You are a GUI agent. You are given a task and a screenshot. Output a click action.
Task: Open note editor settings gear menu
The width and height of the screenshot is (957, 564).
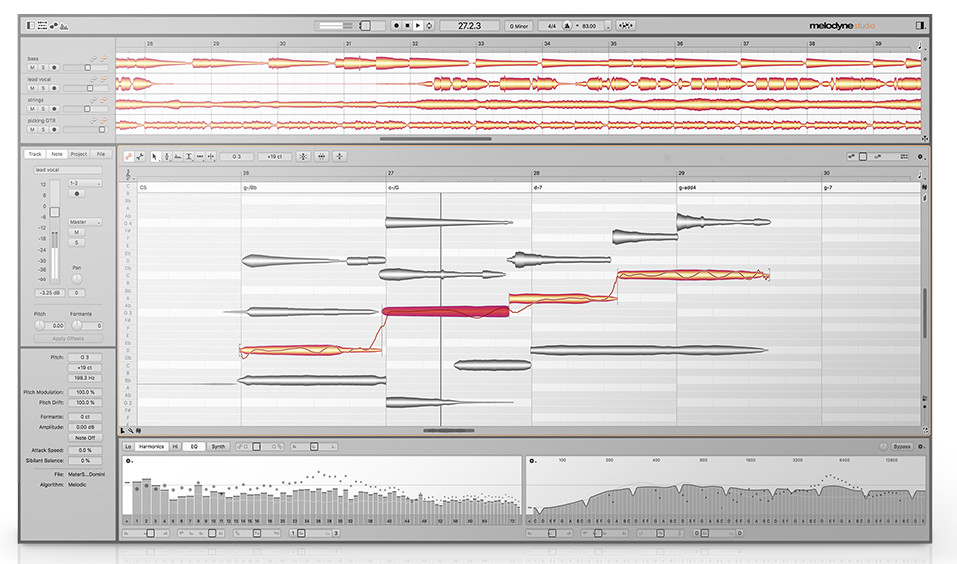[920, 157]
